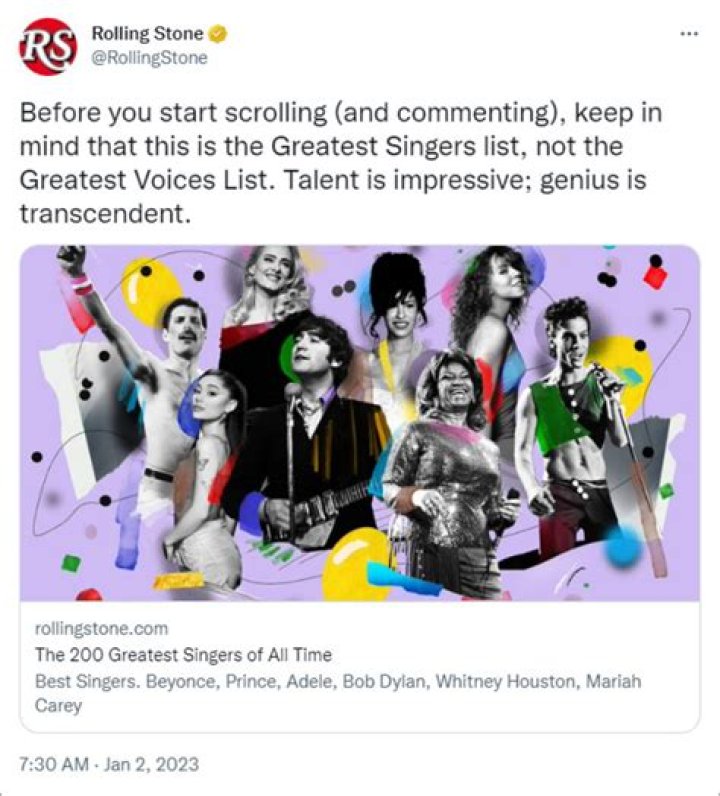Viewport: 720px width, 796px height.
Task: Click the @RollingStone handle
Action: 149,58
